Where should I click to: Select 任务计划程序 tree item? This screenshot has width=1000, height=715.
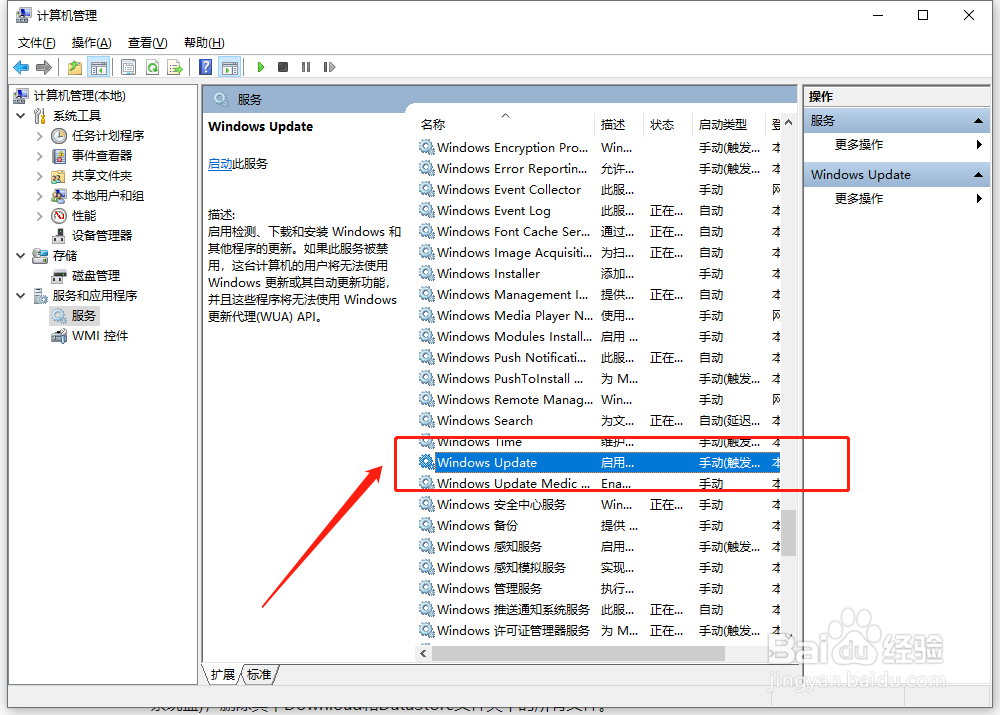(x=108, y=136)
